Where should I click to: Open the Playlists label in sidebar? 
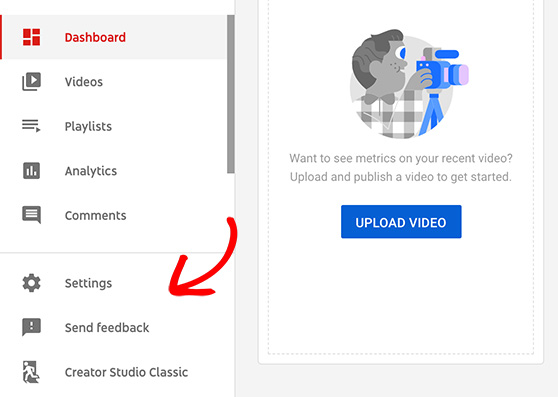point(88,126)
